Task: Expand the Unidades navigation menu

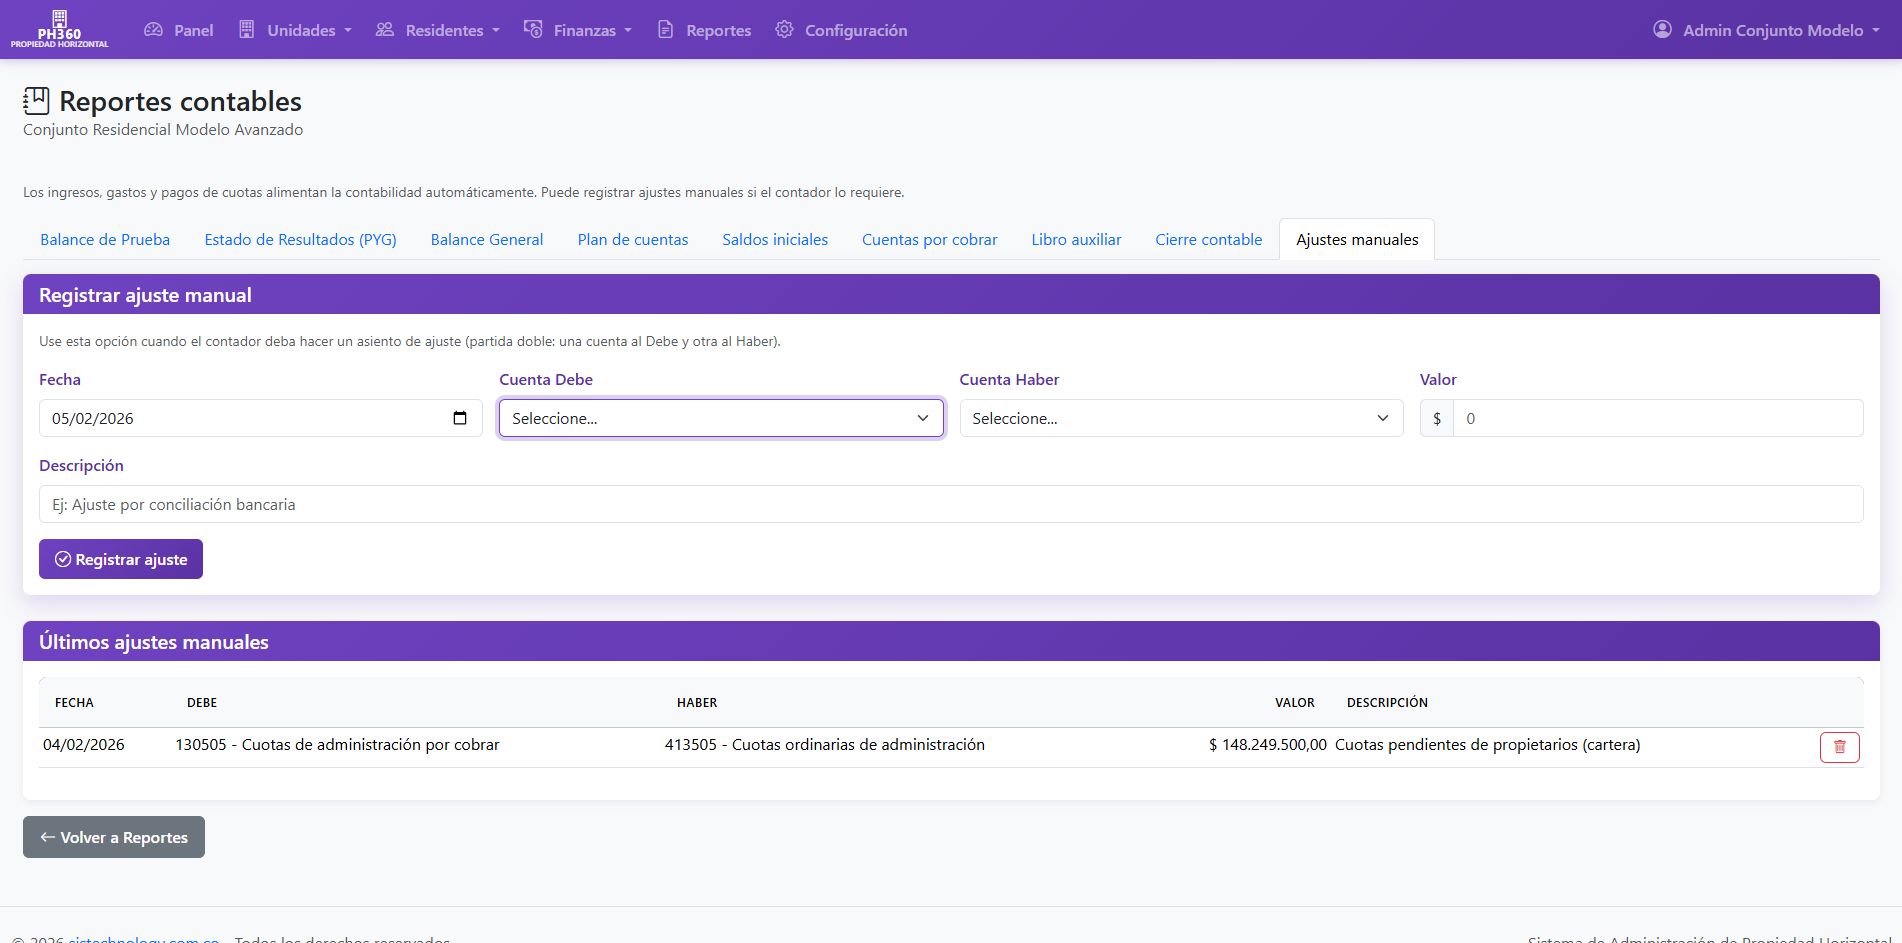Action: [x=296, y=30]
